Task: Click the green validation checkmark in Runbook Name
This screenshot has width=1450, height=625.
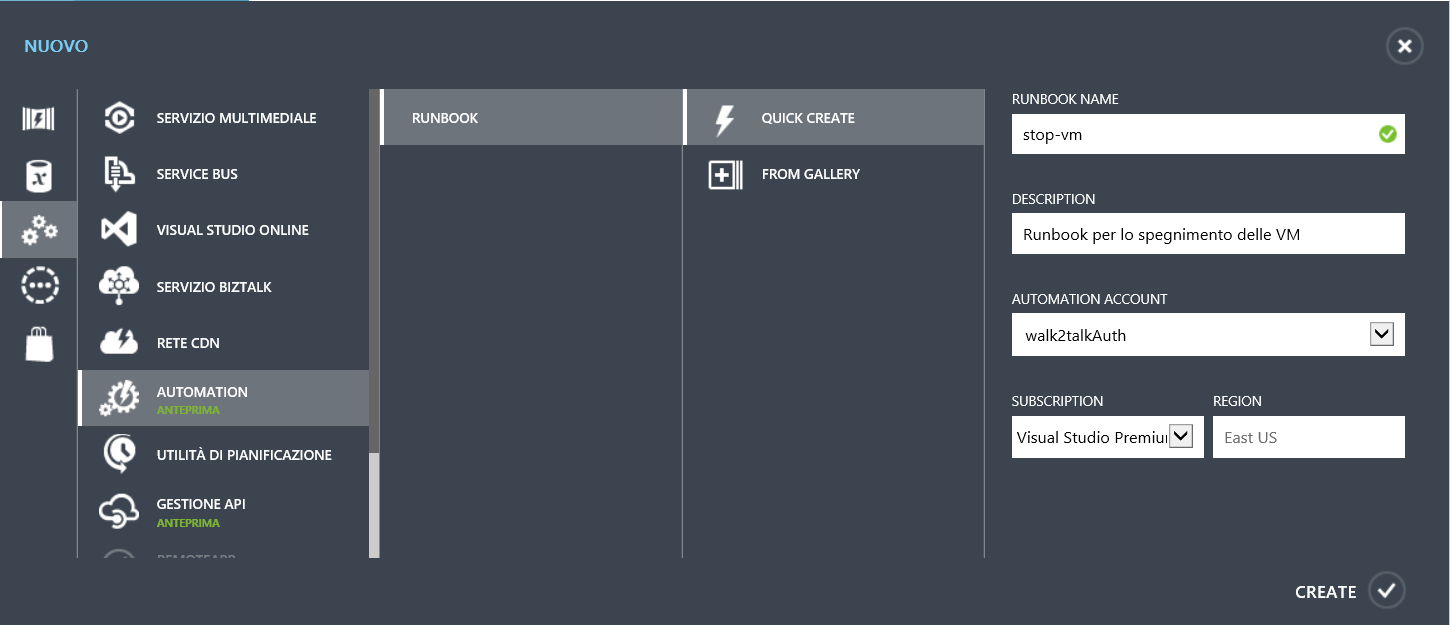Action: 1387,134
